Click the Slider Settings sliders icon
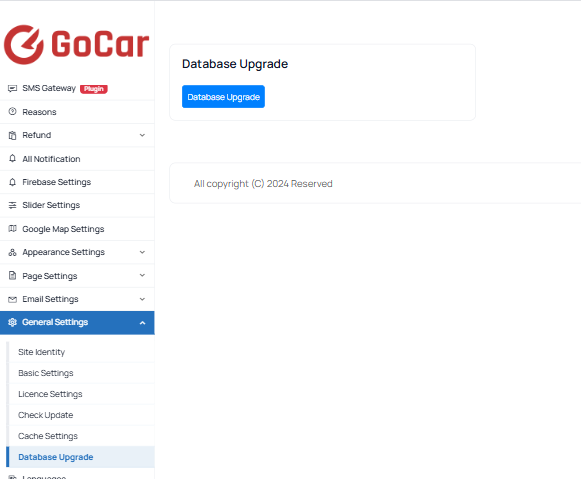Screen dimensions: 581x479 pyautogui.click(x=12, y=205)
